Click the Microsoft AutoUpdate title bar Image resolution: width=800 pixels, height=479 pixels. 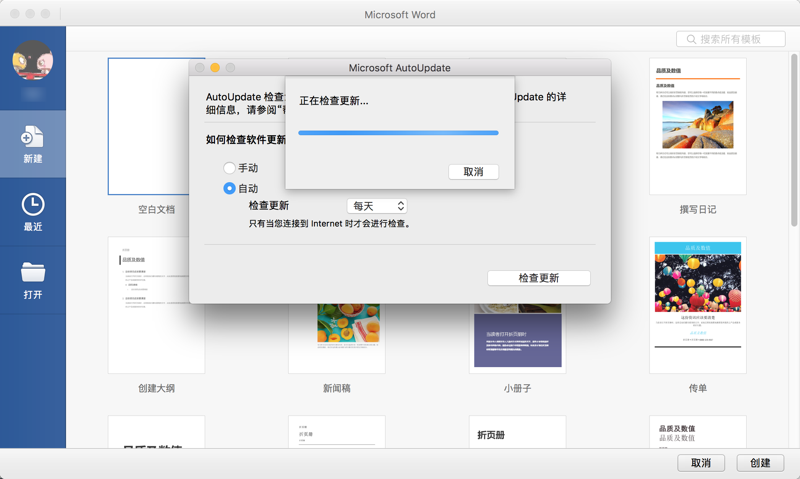click(x=399, y=67)
